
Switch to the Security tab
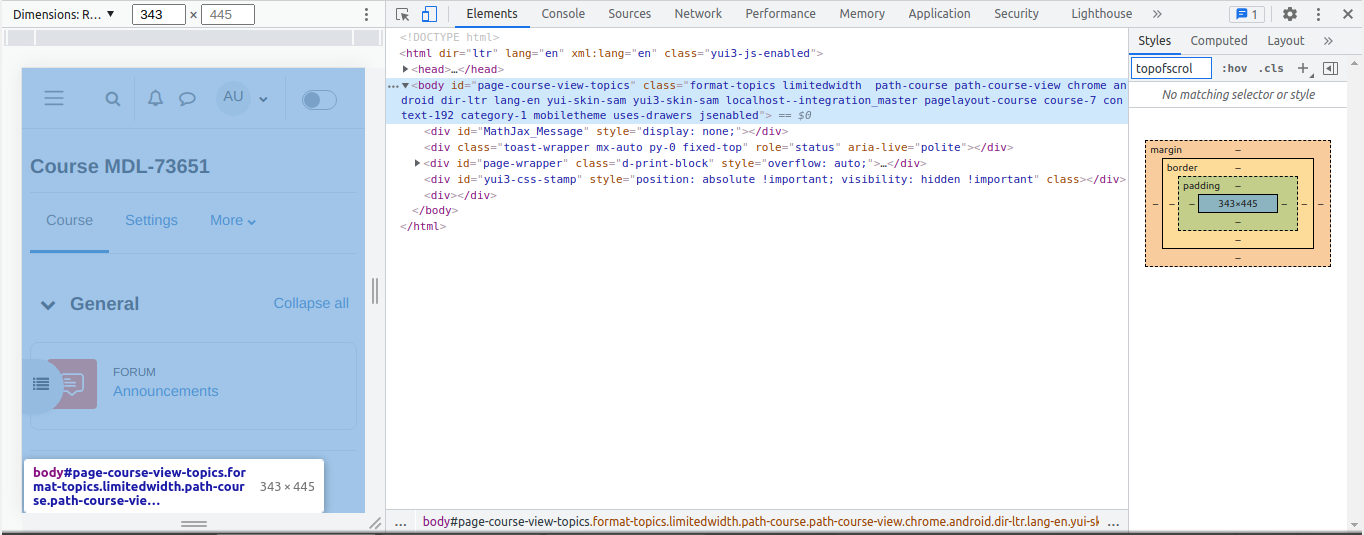click(1016, 14)
